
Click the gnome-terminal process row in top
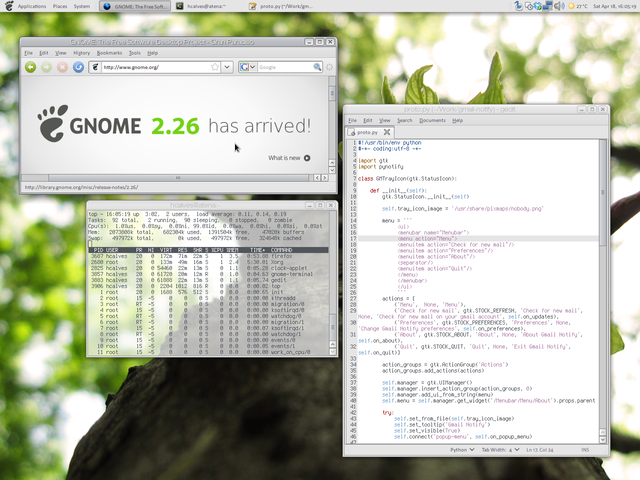click(208, 274)
